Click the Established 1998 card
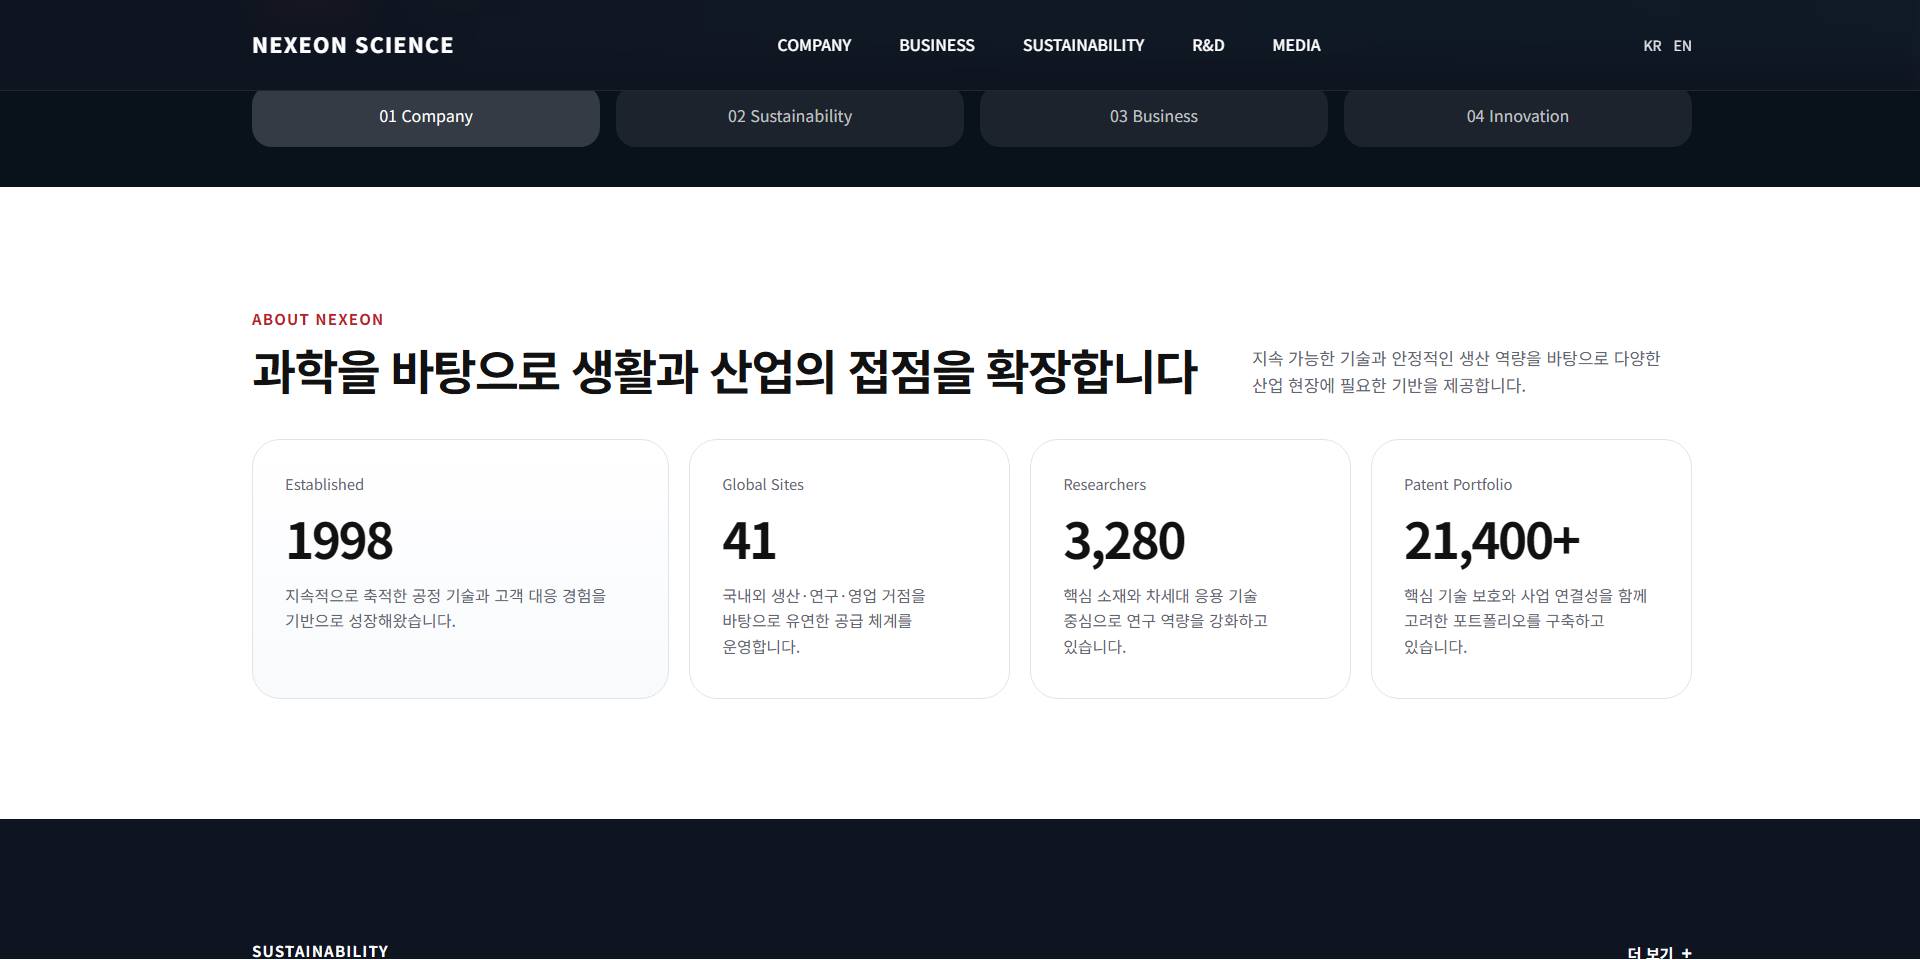1920x960 pixels. 460,569
